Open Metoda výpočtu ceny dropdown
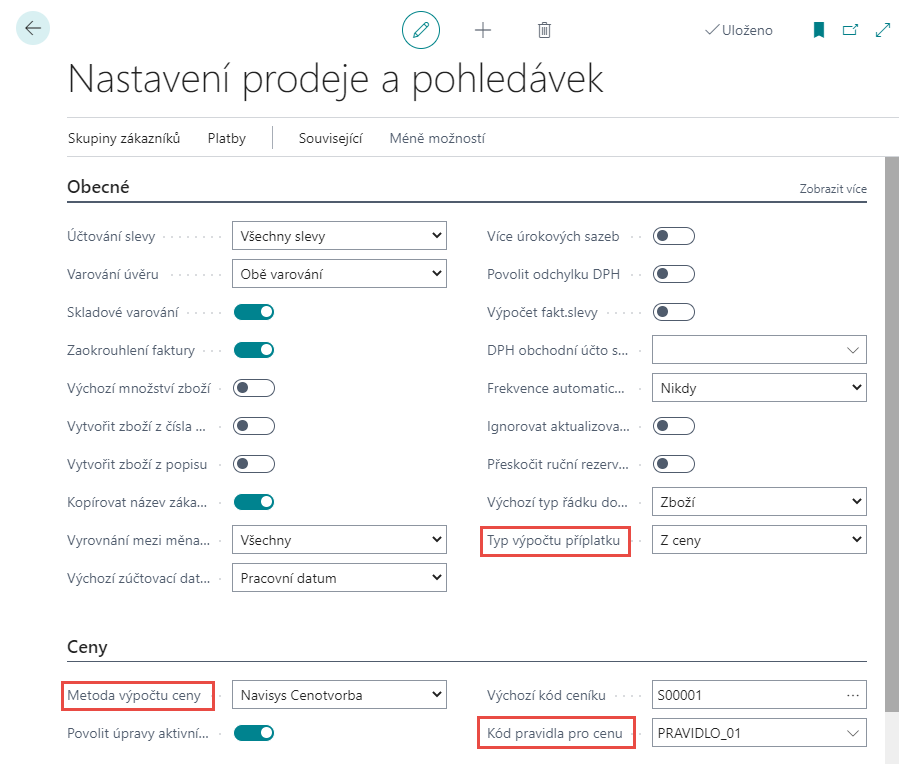This screenshot has width=904, height=764. tap(339, 695)
